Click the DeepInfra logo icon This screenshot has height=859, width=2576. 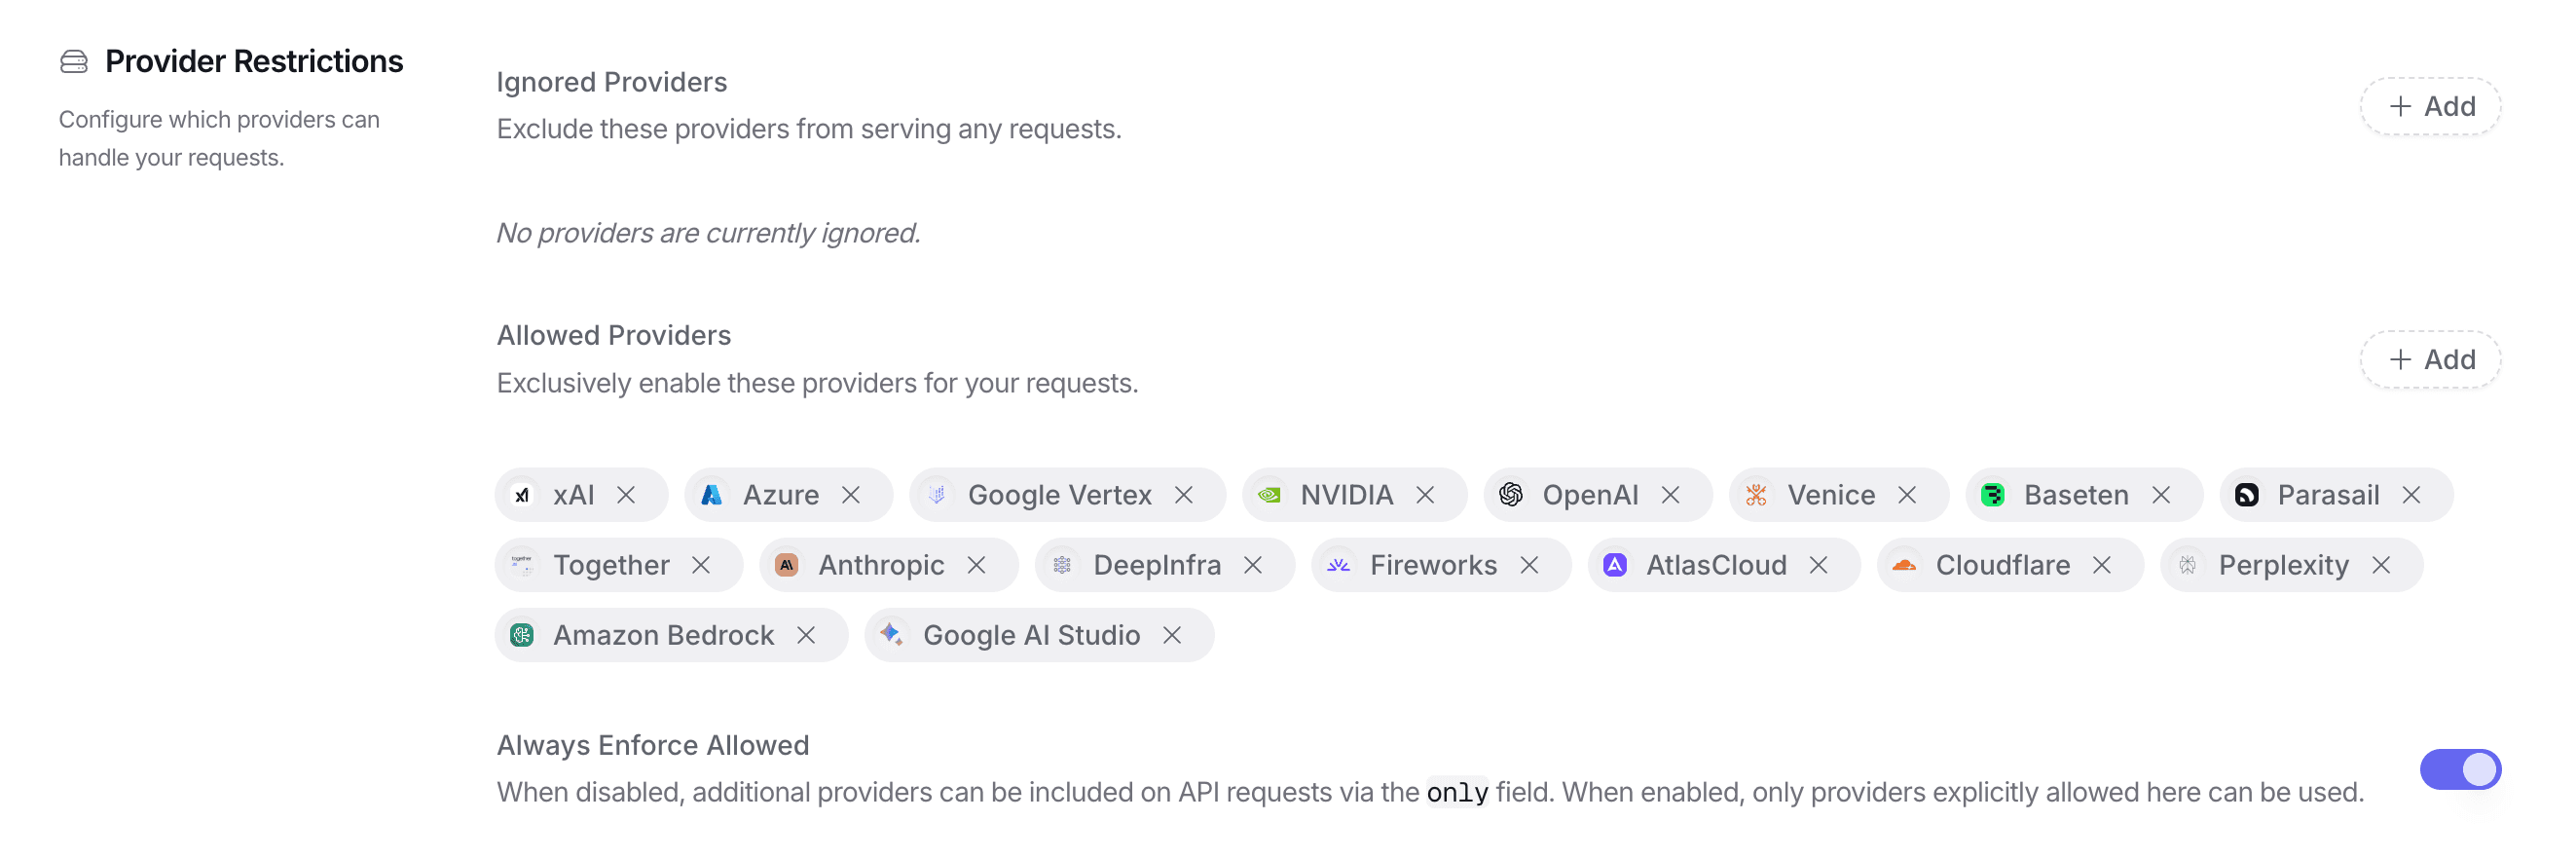[1062, 565]
